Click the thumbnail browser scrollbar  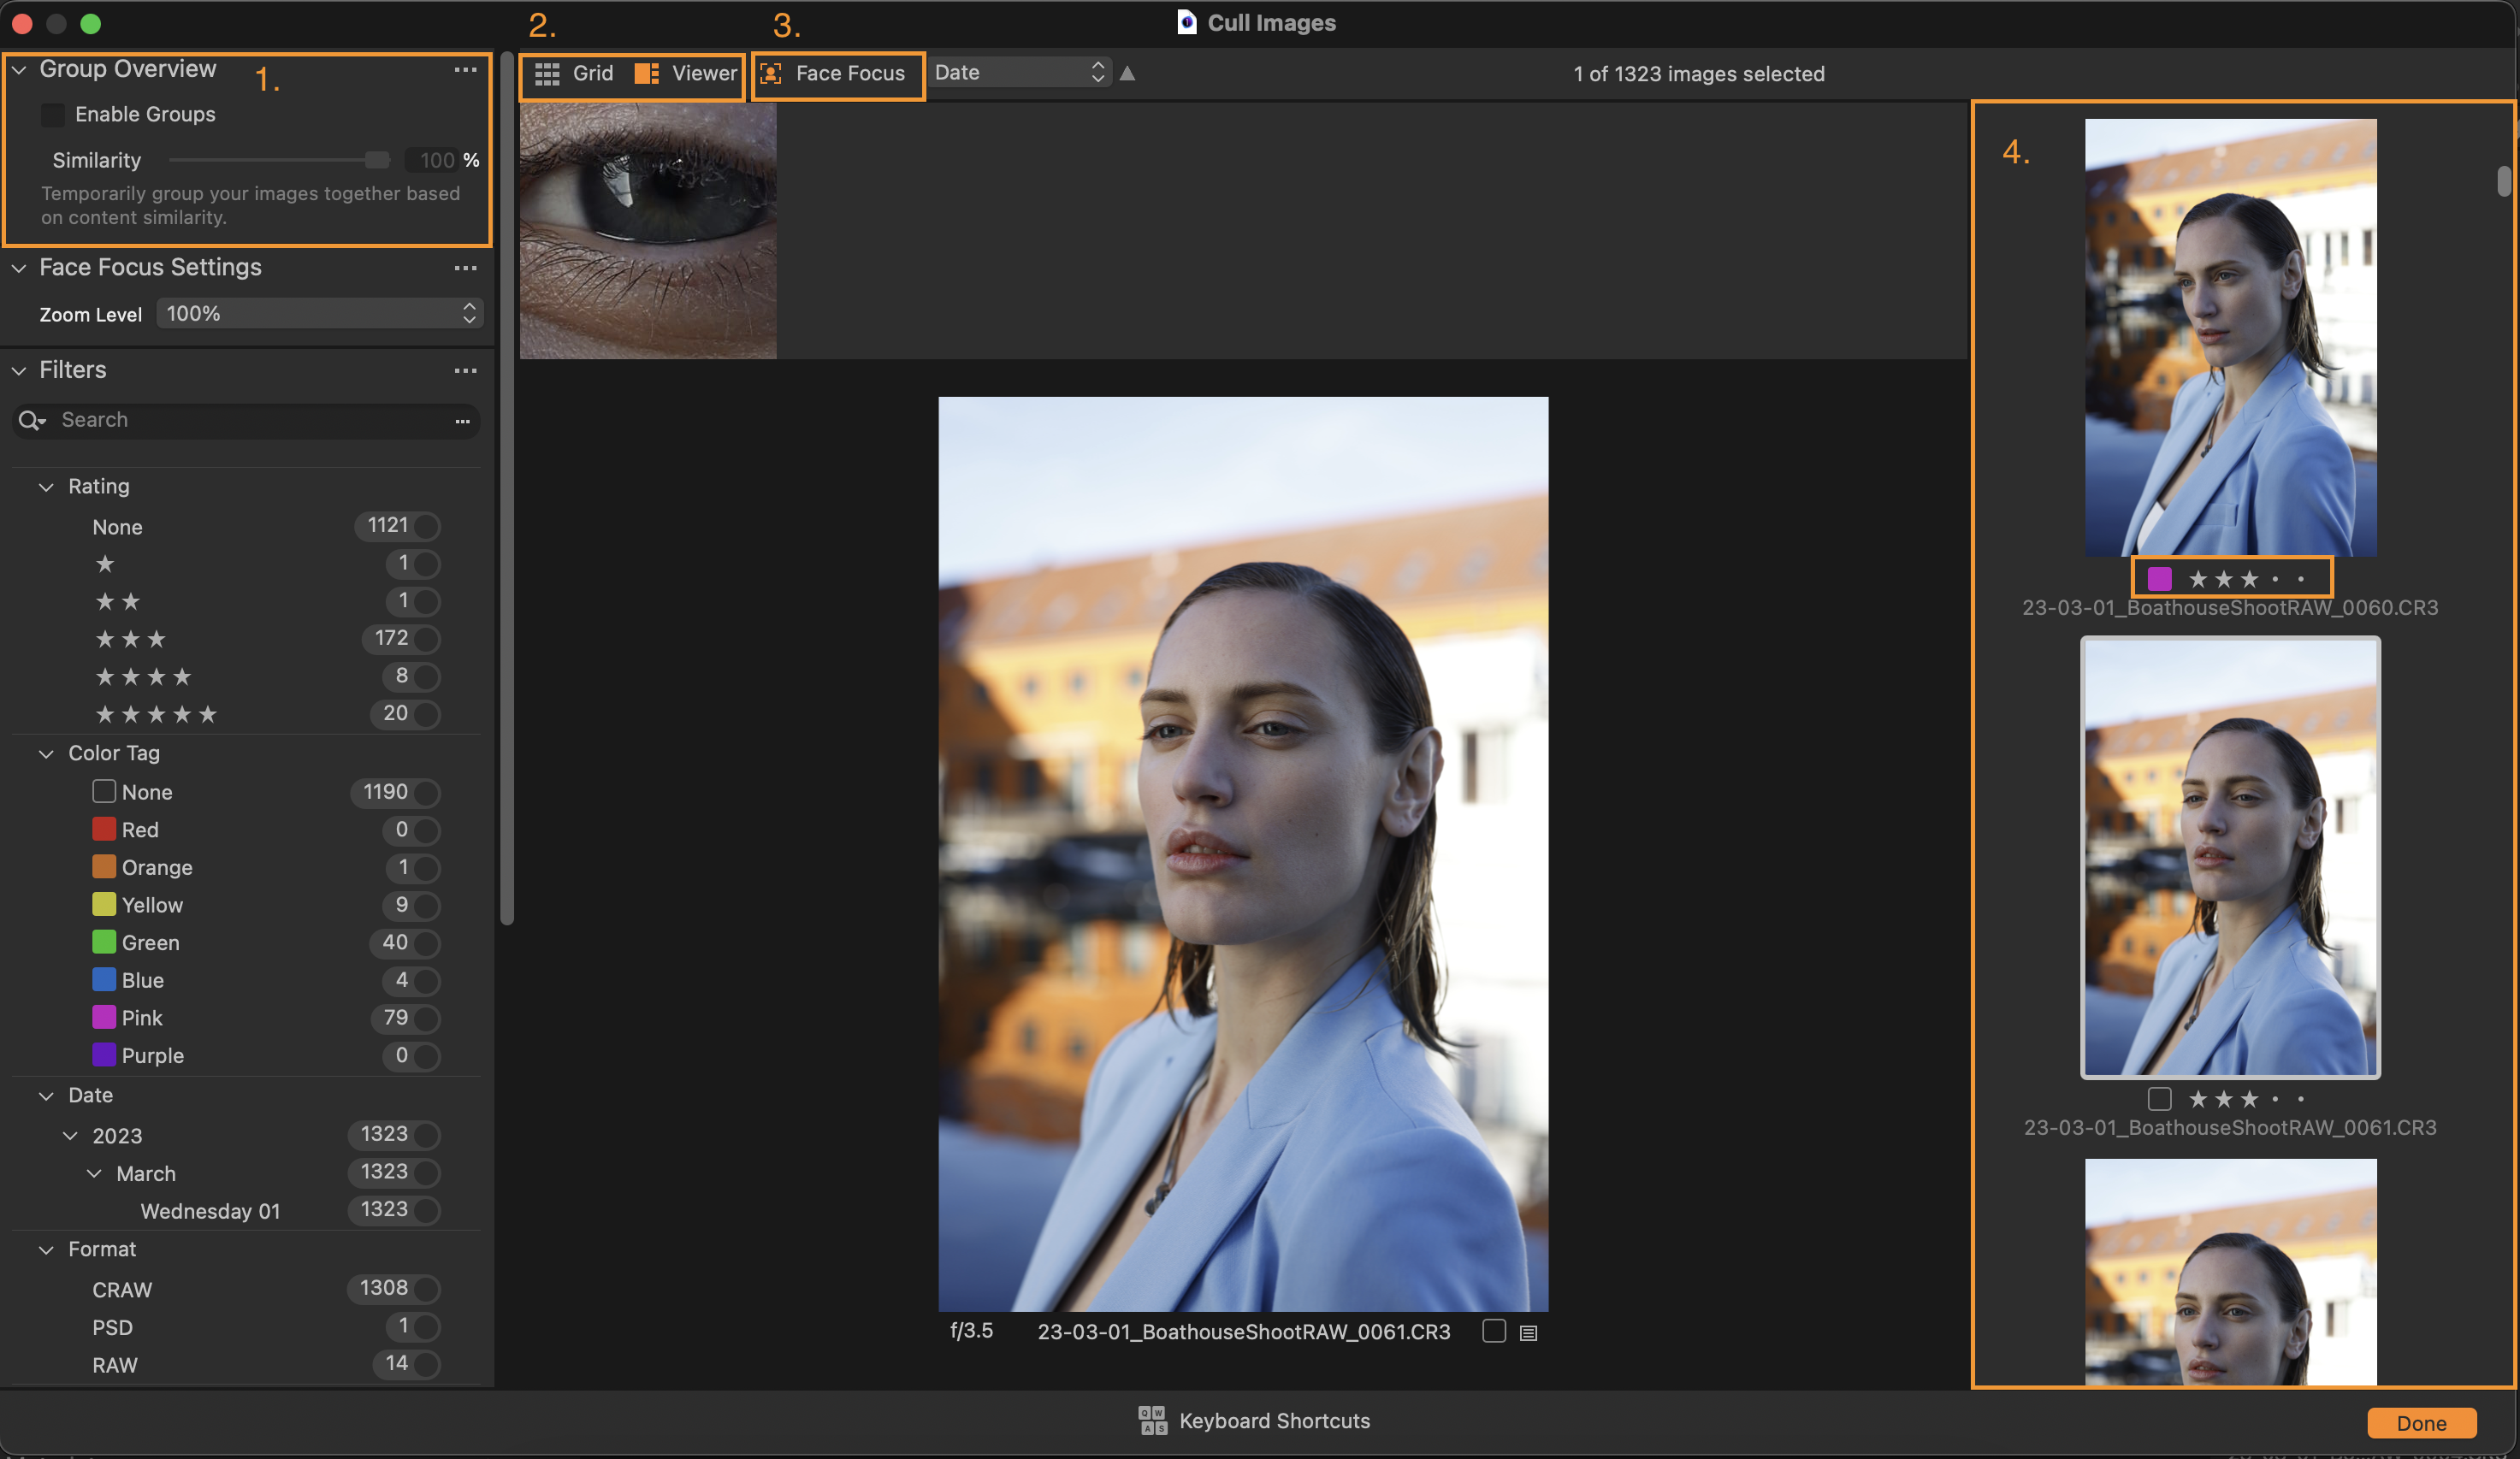coord(2503,181)
